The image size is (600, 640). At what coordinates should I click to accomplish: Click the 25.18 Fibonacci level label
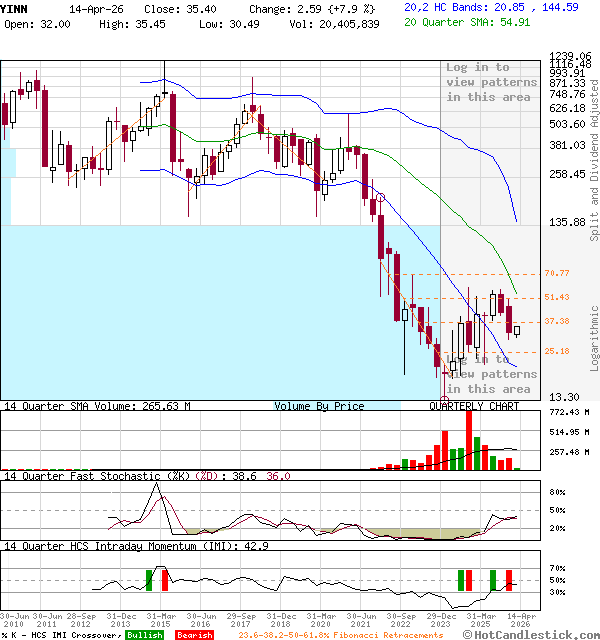[556, 351]
